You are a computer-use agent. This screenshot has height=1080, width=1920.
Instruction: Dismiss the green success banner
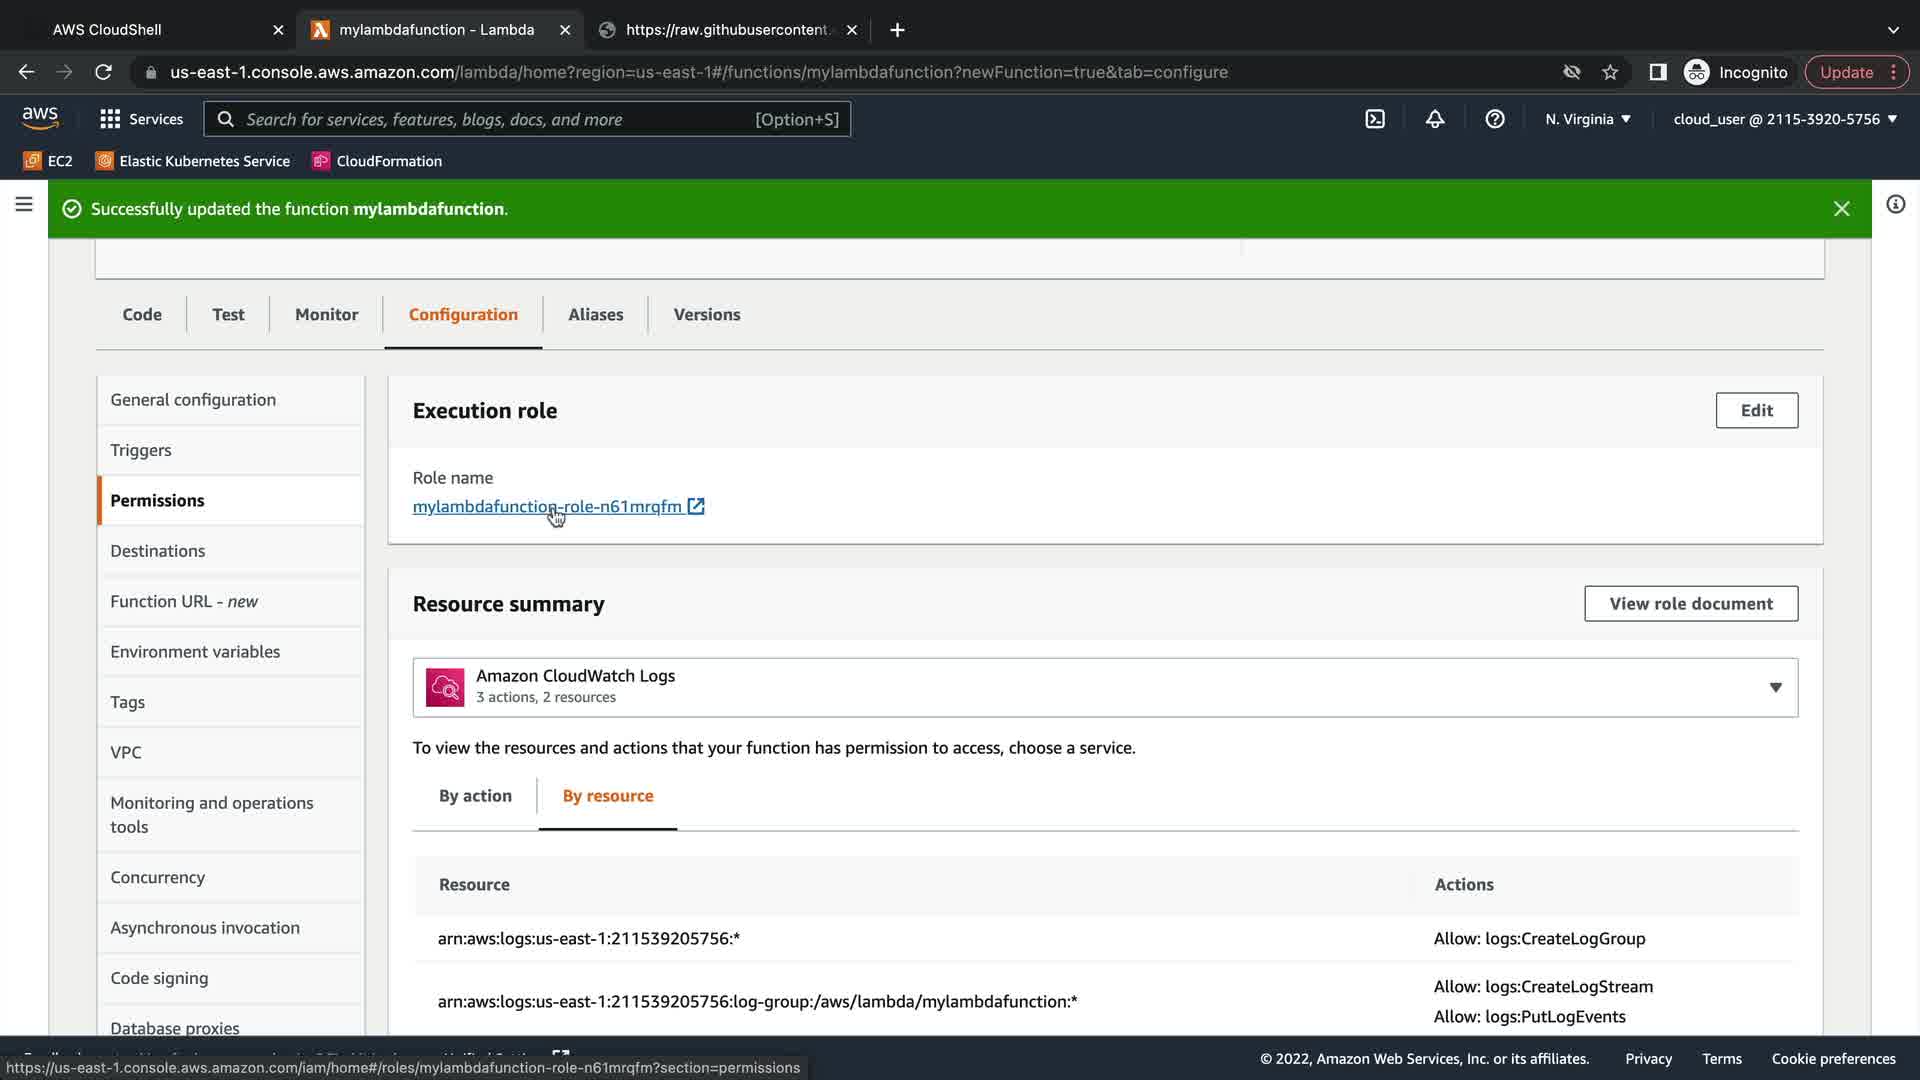[1841, 209]
